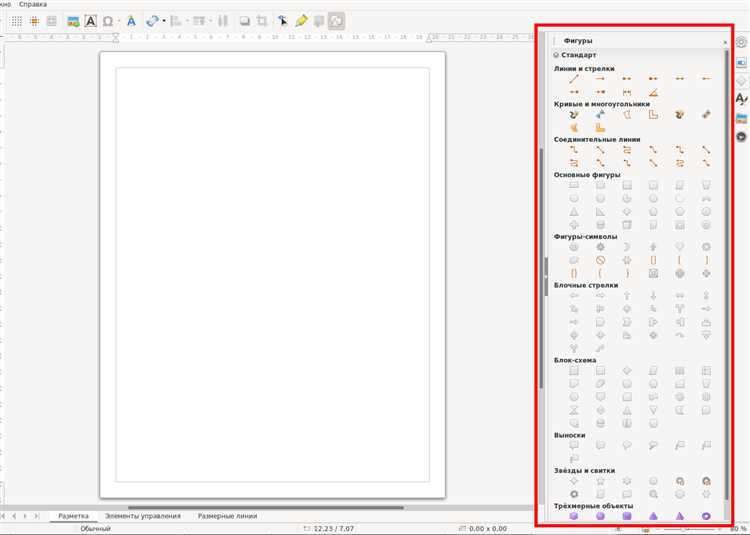Insert a special character with Omega icon
750x535 pixels.
pos(108,21)
